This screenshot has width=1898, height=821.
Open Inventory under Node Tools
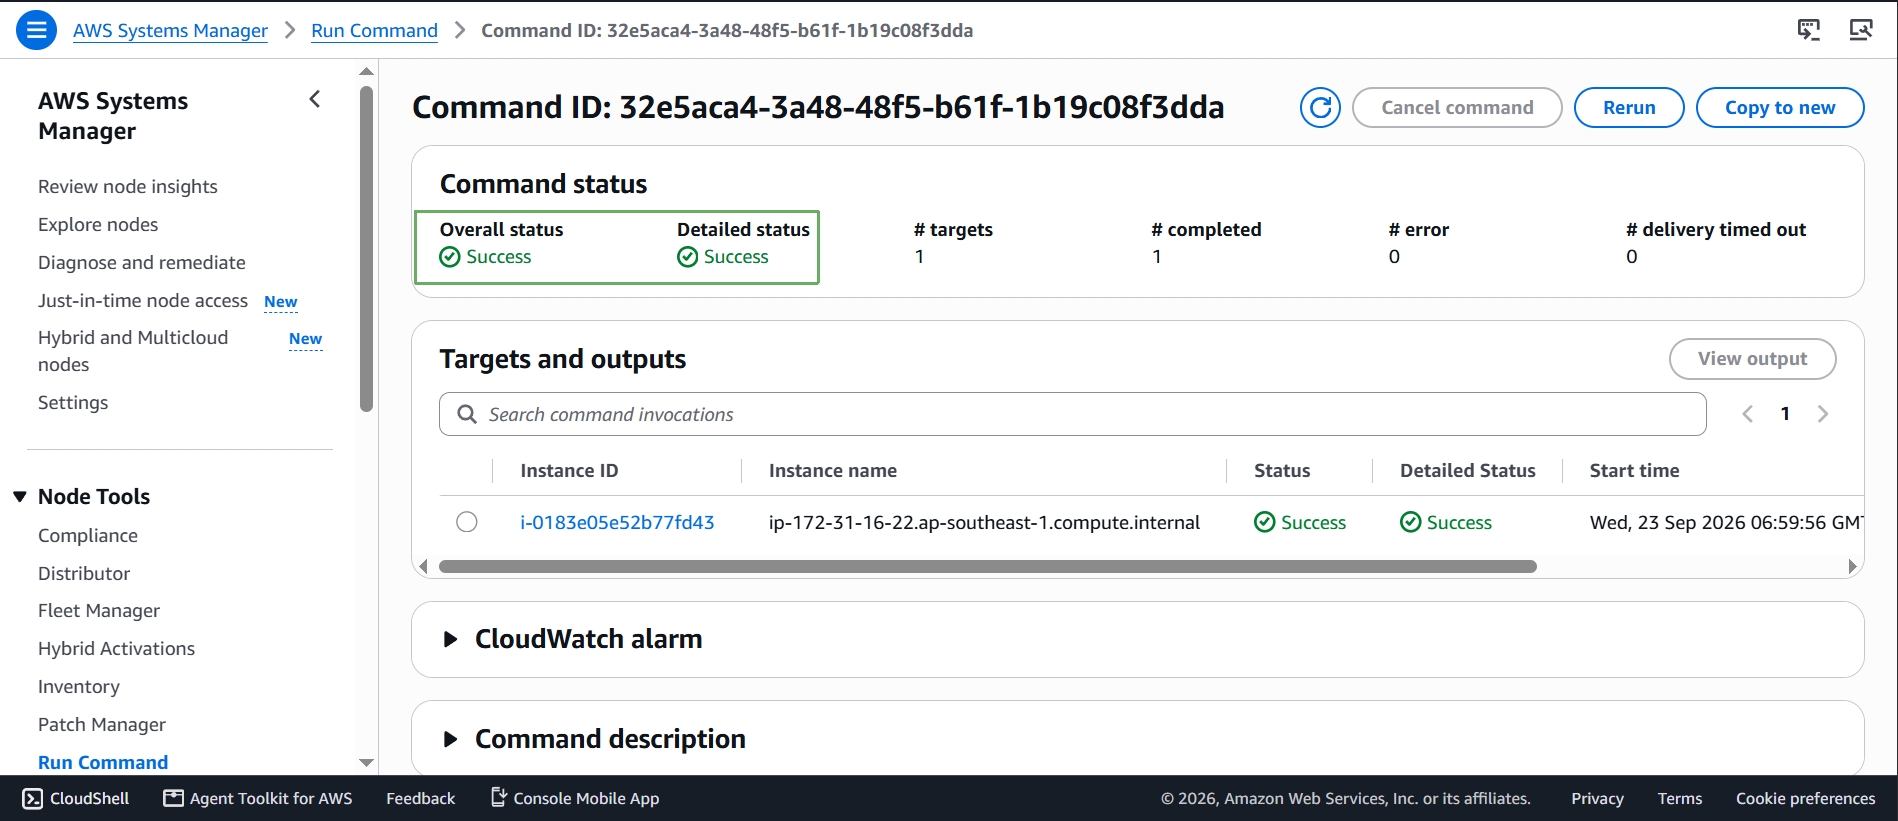(79, 687)
